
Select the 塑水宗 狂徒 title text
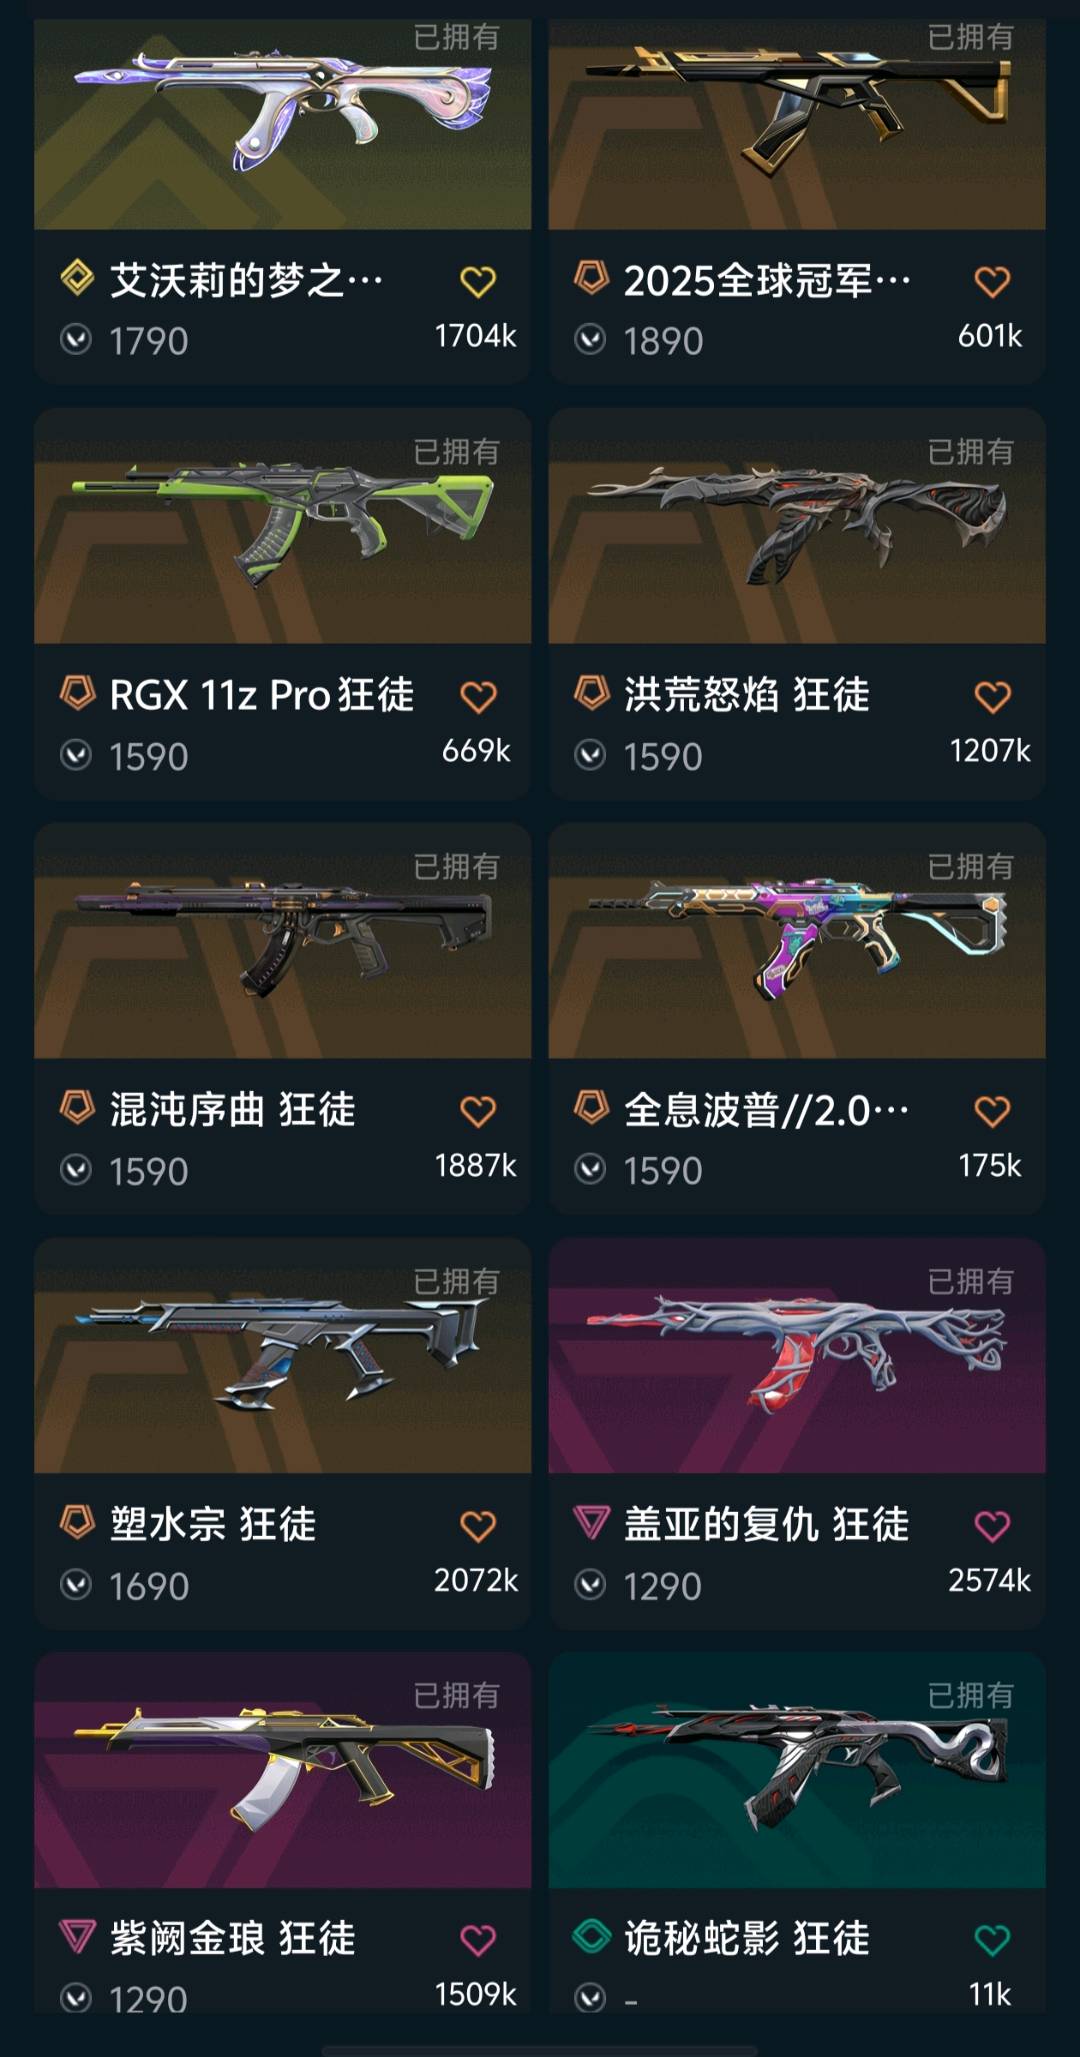(x=213, y=1525)
